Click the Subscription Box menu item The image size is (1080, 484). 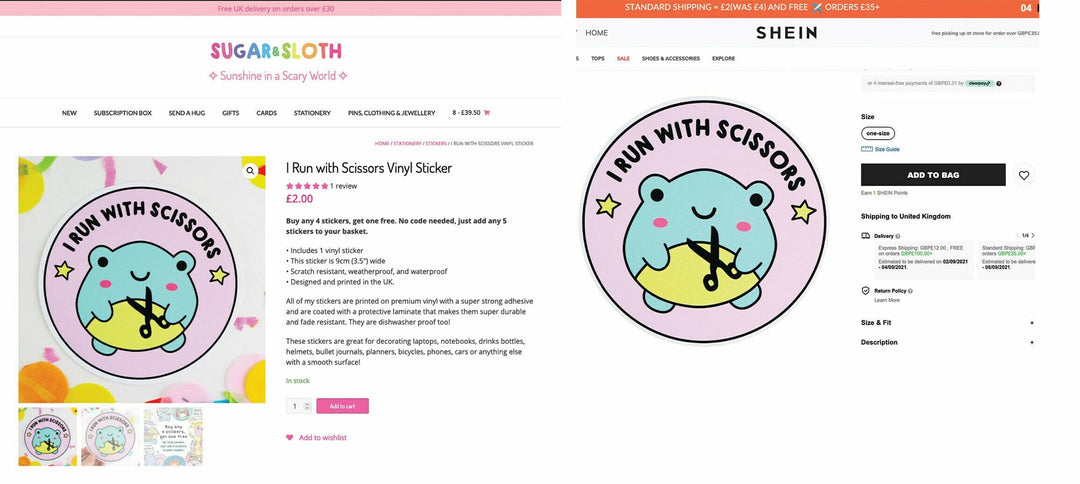(x=123, y=113)
